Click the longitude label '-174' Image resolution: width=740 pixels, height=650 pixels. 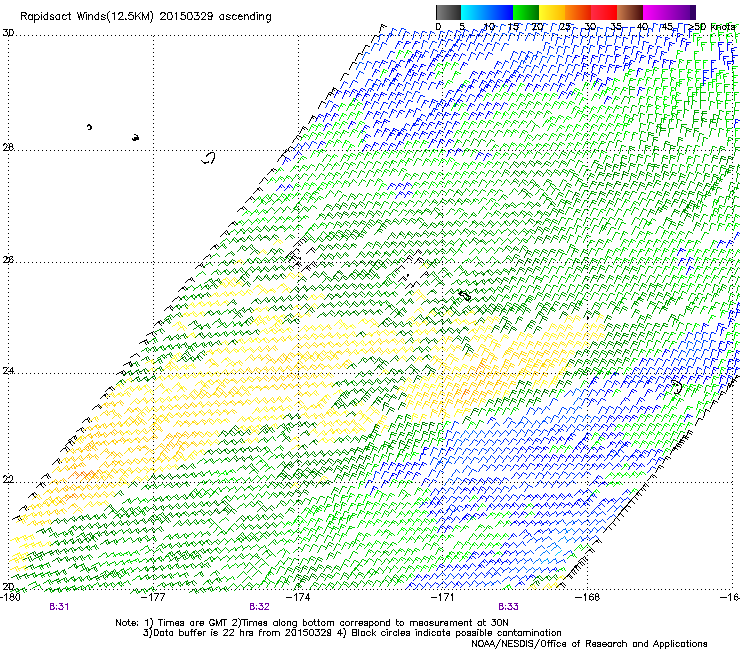[299, 597]
